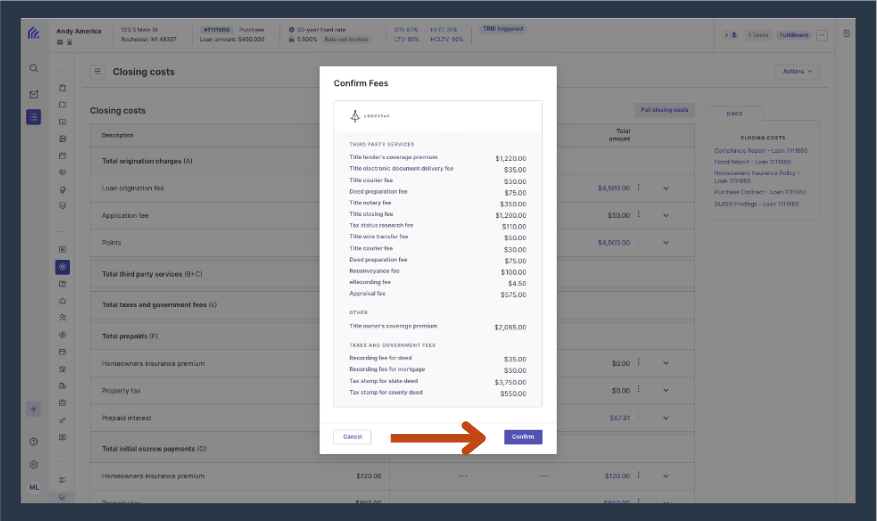Select the highlighted list icon in left rail
The image size is (877, 521).
click(34, 117)
